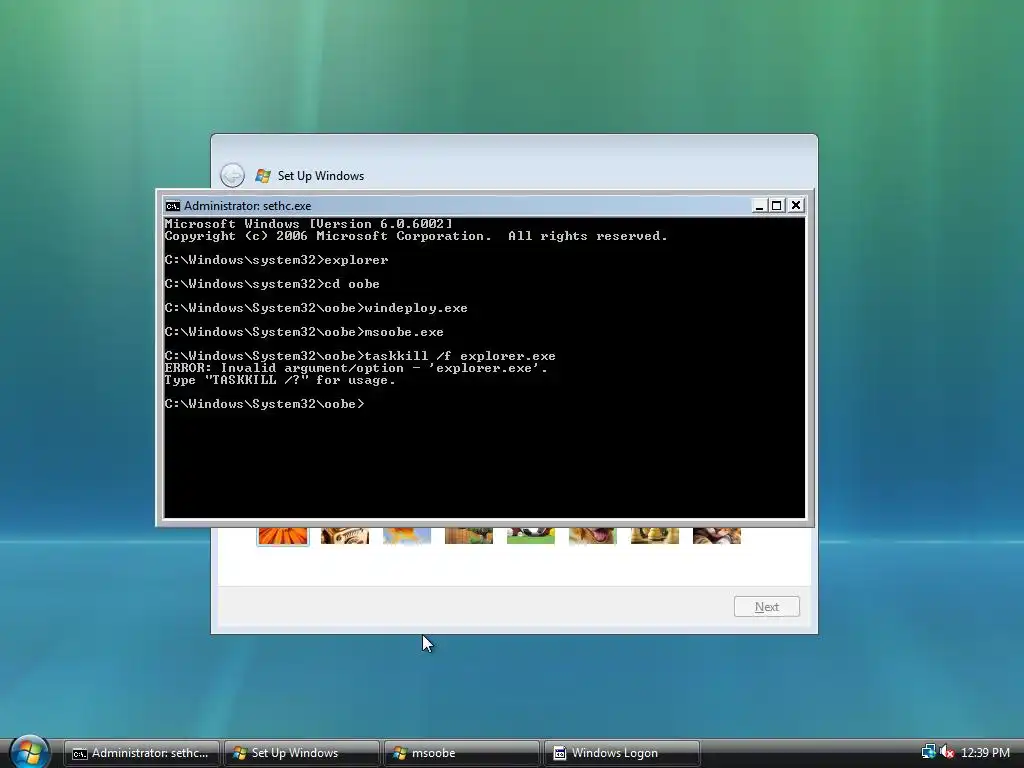Click the 12:39 PM clock
The image size is (1024, 768).
(x=985, y=753)
